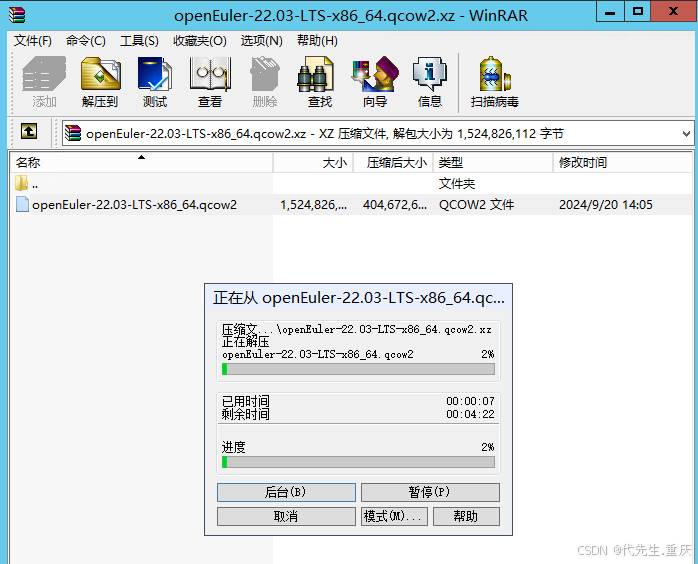
Task: Click the 模式(M)... button
Action: click(x=394, y=516)
